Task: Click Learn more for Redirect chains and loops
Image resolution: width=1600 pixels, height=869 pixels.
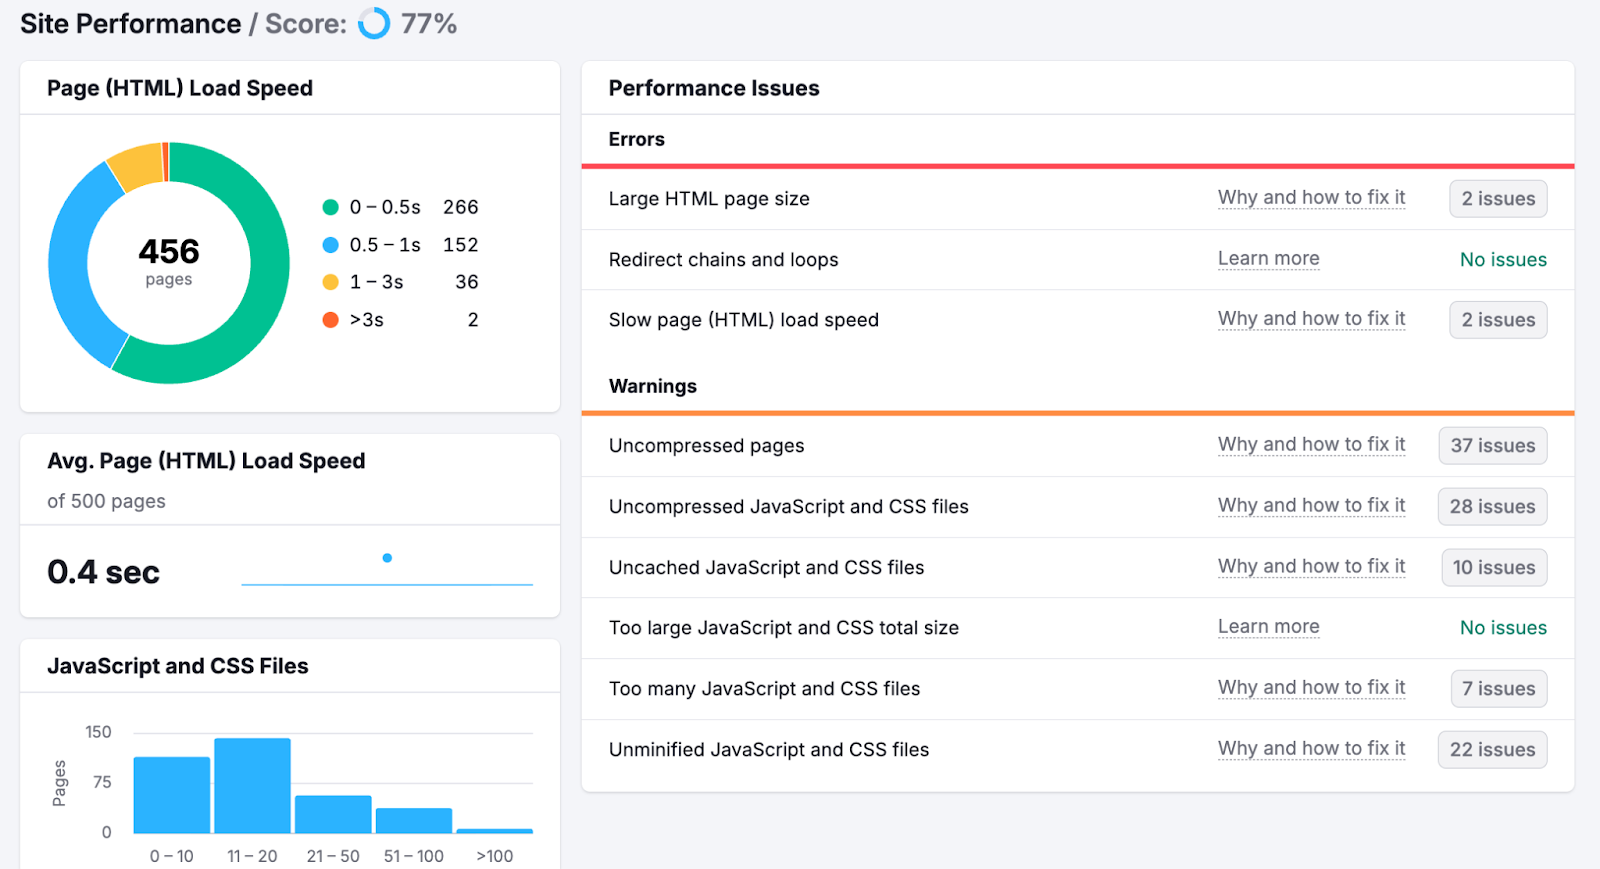Action: (1267, 258)
